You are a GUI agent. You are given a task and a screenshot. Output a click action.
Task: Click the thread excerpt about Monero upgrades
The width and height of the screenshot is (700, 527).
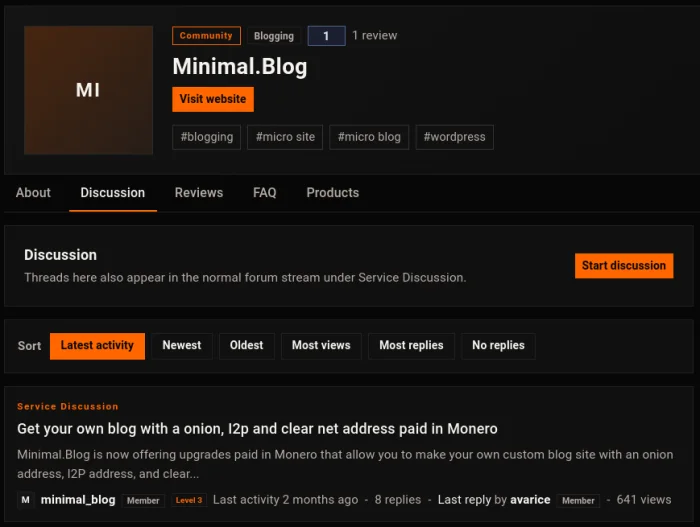[345, 464]
